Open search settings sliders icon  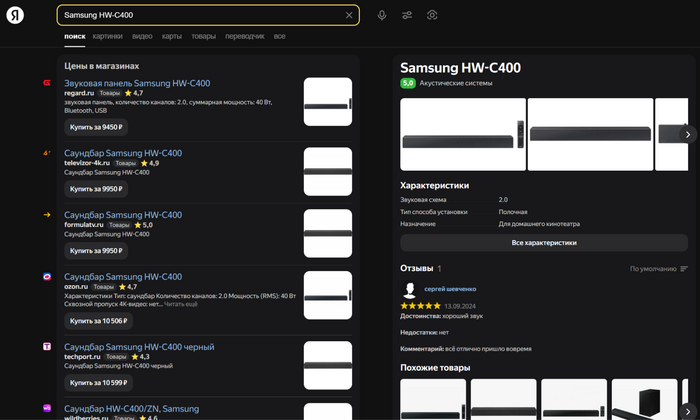(x=407, y=15)
